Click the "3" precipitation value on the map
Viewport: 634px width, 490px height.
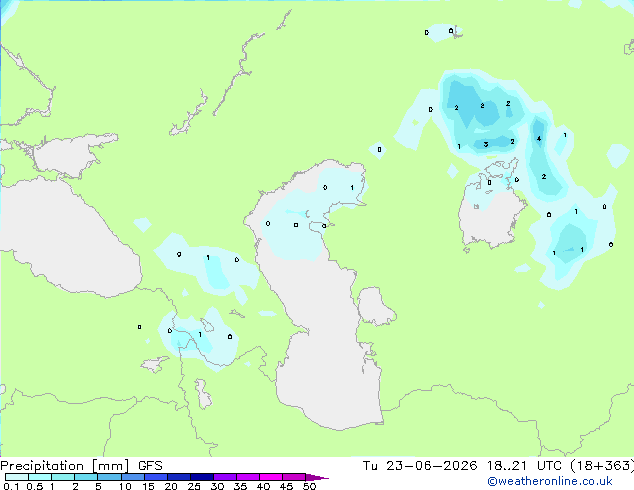[486, 144]
